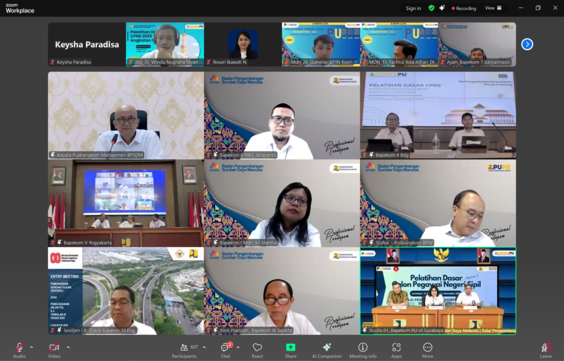
Task: Expand the audio options caret
Action: tap(31, 347)
